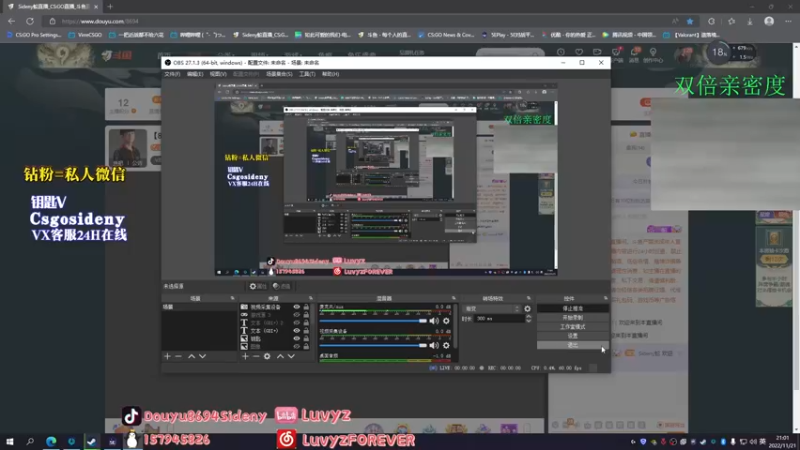Open OBS 文件(F) menu
The width and height of the screenshot is (800, 450).
point(172,74)
